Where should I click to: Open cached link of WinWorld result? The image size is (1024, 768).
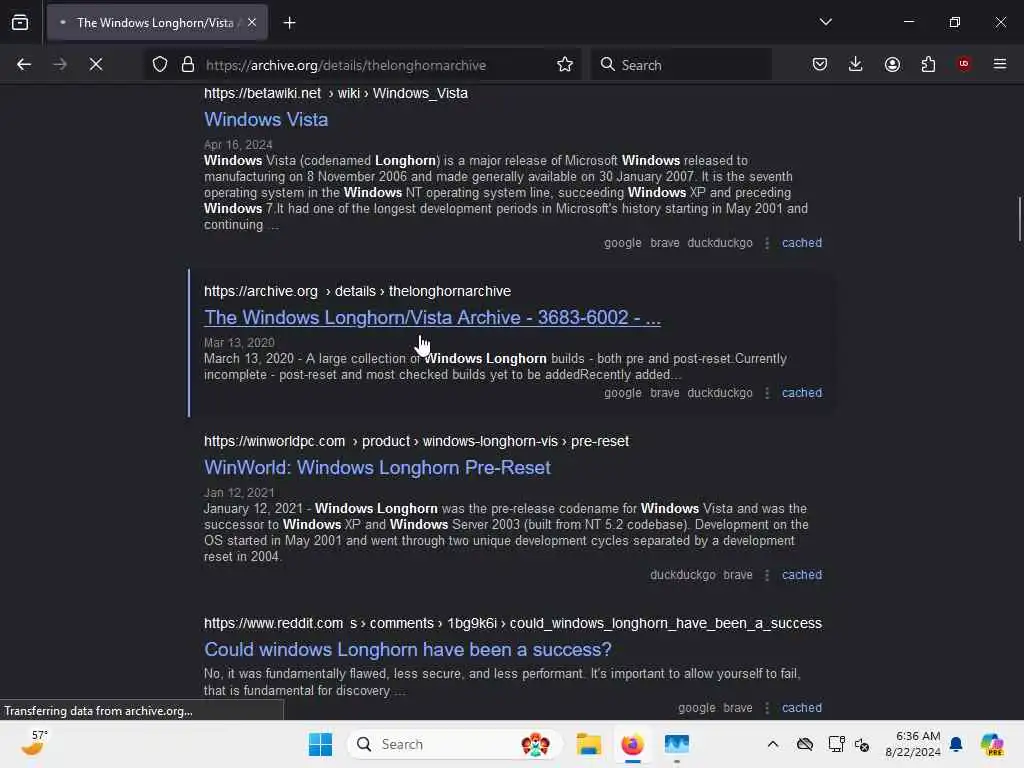pos(802,575)
